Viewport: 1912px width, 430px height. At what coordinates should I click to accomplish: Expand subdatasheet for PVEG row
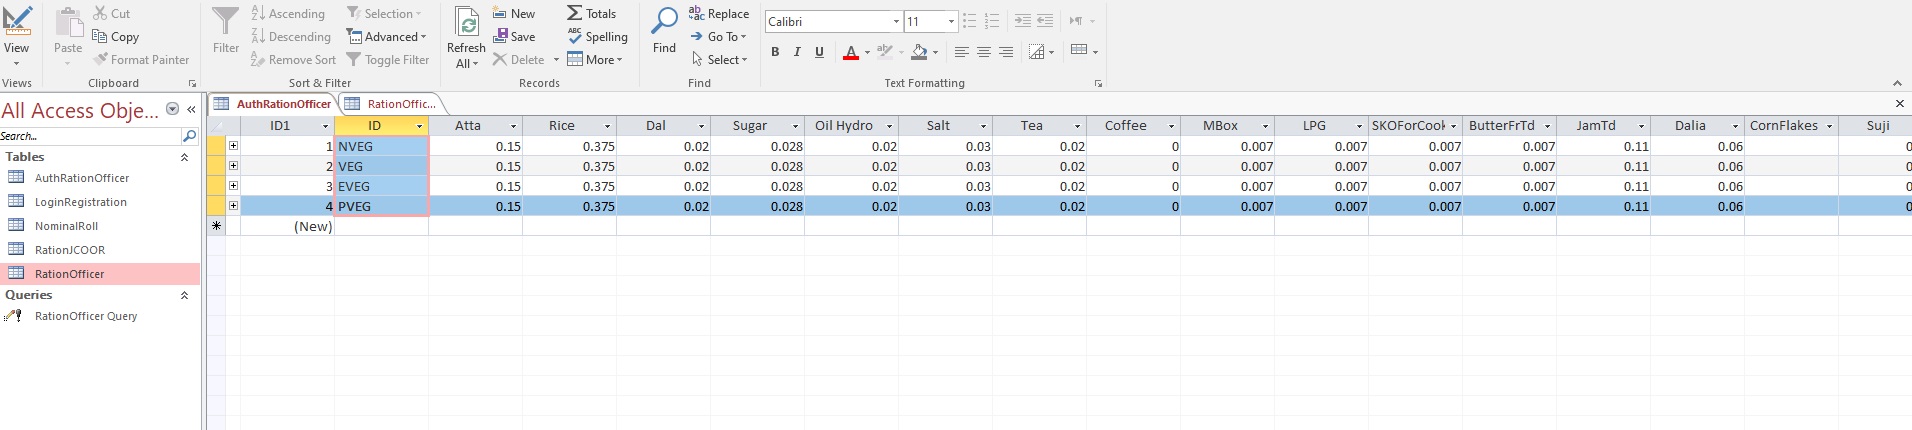(x=233, y=206)
